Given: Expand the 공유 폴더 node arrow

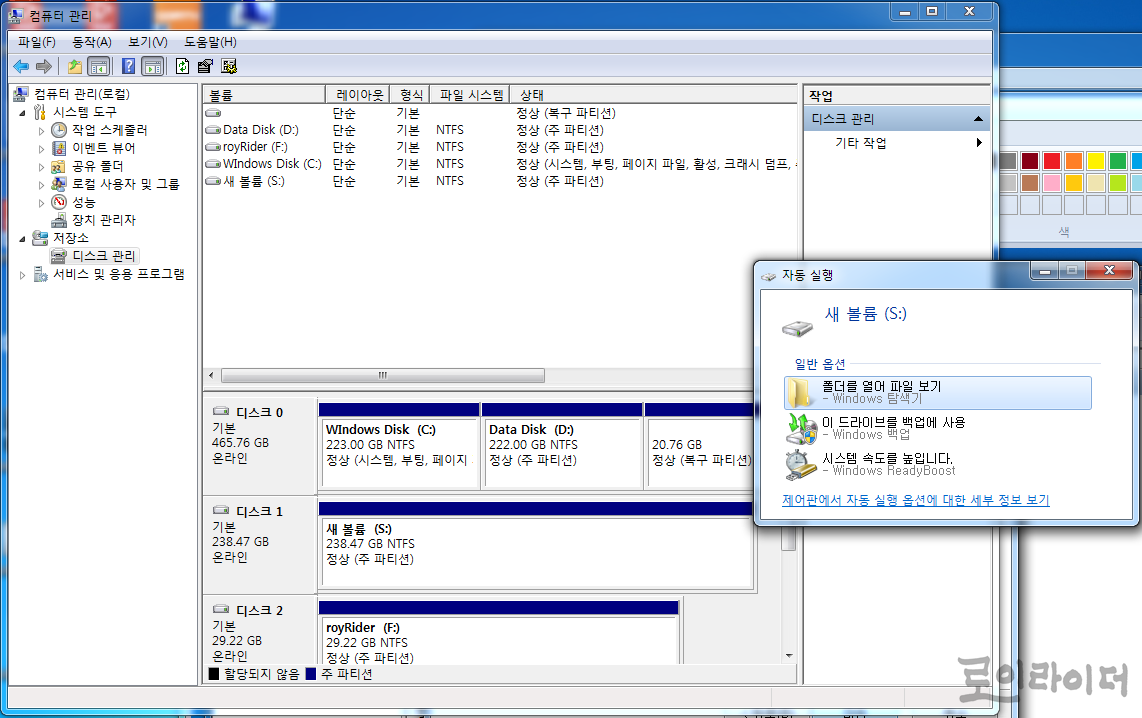Looking at the screenshot, I should click(x=41, y=167).
